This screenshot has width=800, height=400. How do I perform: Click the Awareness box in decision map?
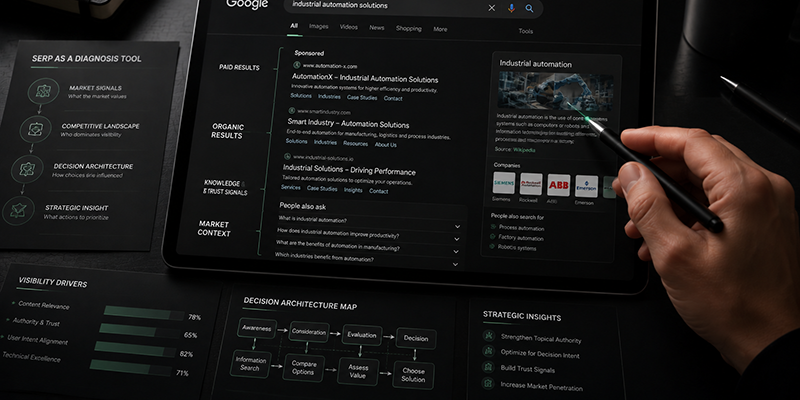[257, 328]
